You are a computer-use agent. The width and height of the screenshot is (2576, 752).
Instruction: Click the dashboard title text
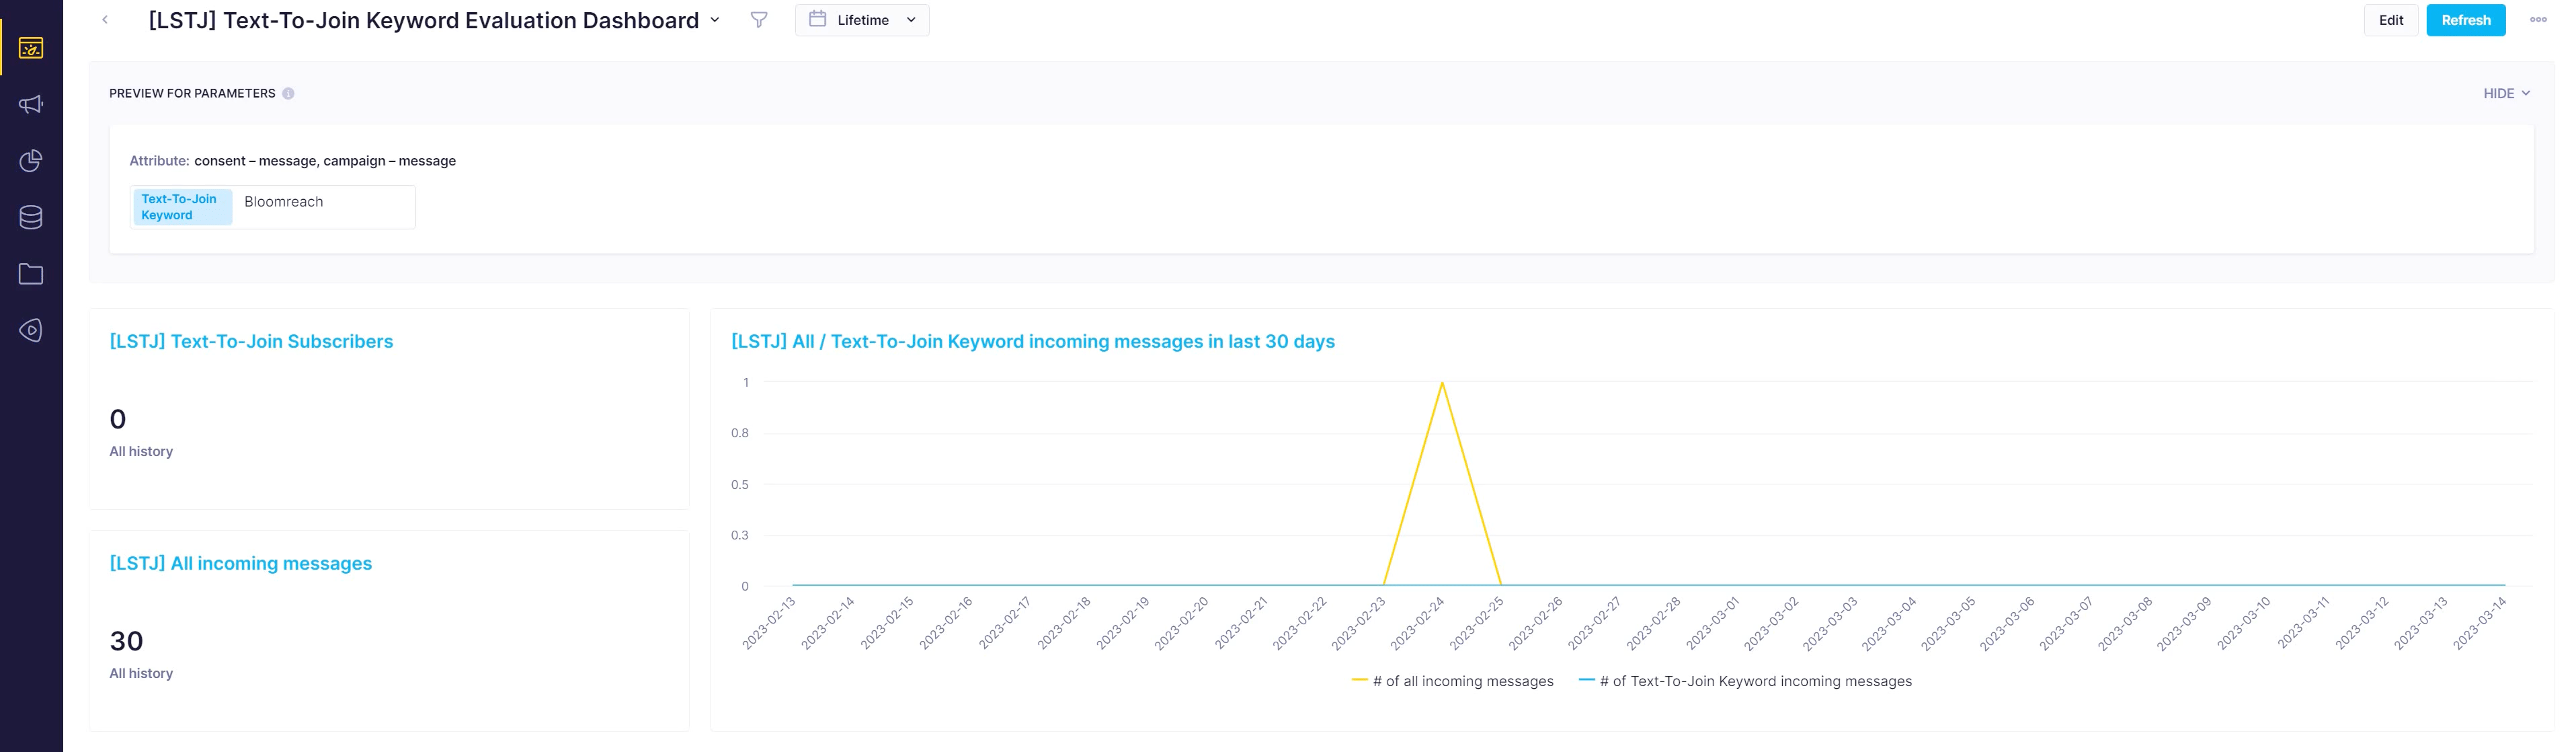pos(423,20)
